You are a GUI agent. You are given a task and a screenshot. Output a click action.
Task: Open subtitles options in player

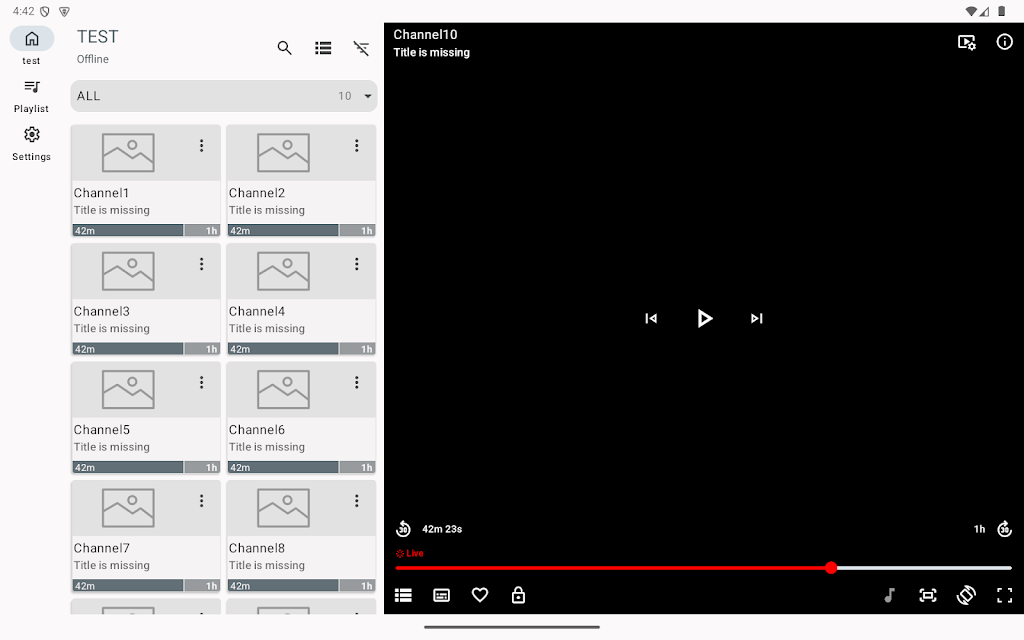(441, 595)
